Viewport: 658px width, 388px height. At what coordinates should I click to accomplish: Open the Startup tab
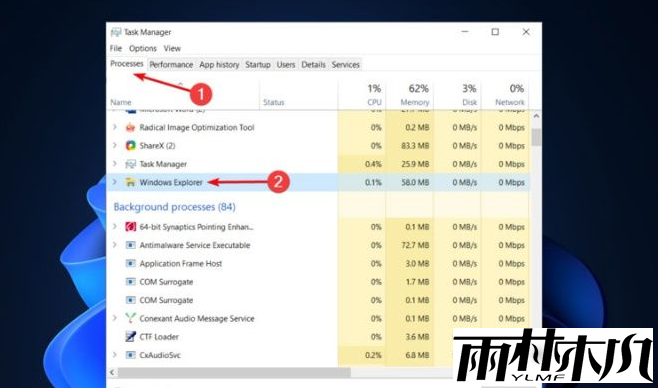point(258,65)
